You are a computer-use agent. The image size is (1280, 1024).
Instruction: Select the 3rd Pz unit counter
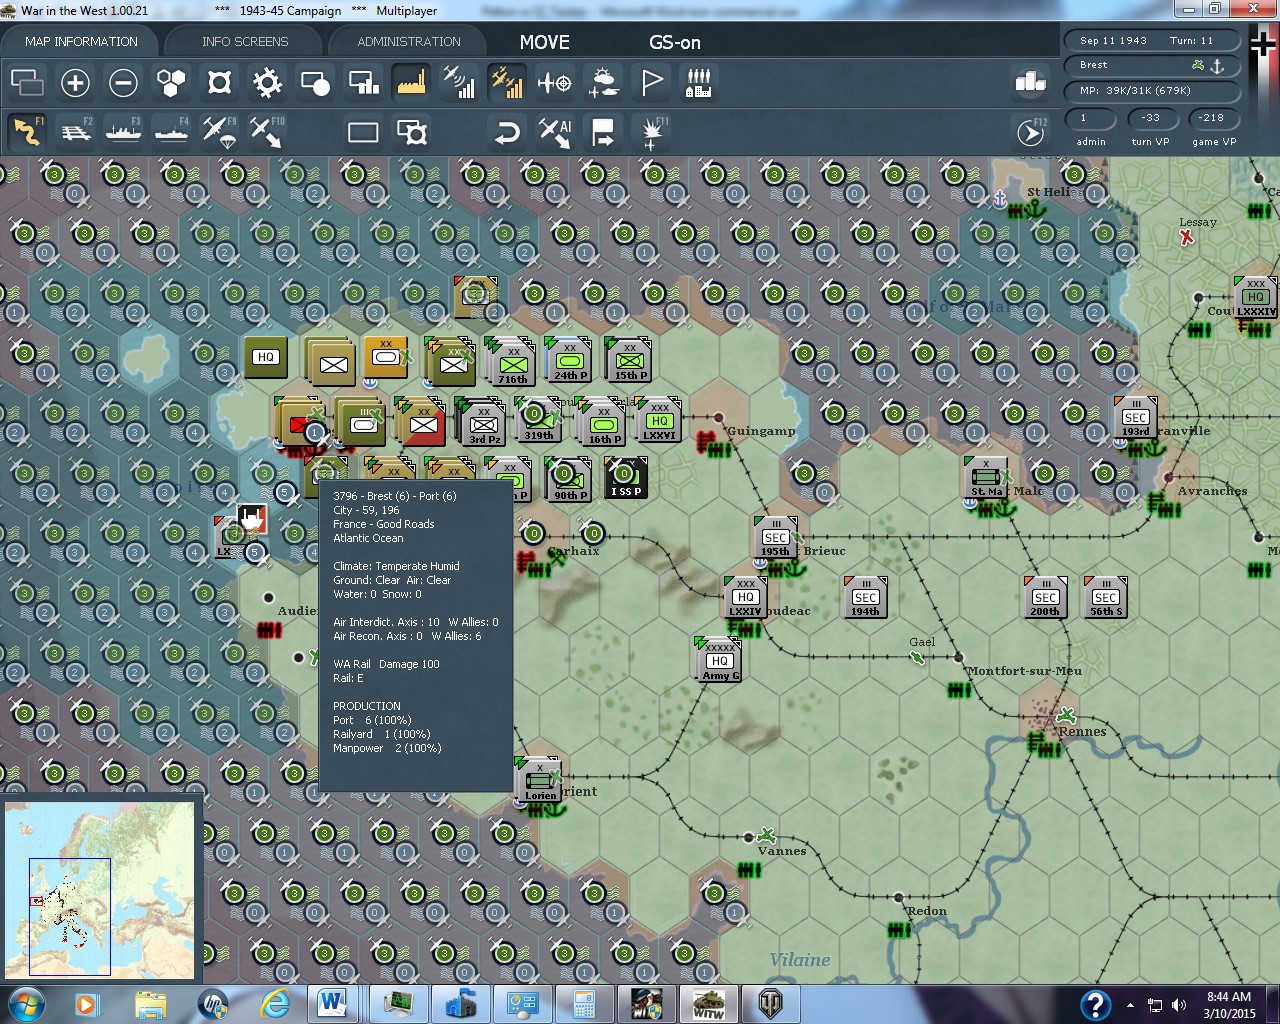tap(485, 424)
